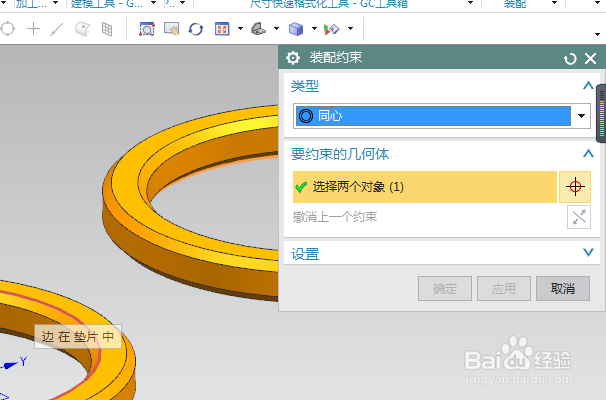Select the Pan view hand icon
The height and width of the screenshot is (400, 606).
172,29
